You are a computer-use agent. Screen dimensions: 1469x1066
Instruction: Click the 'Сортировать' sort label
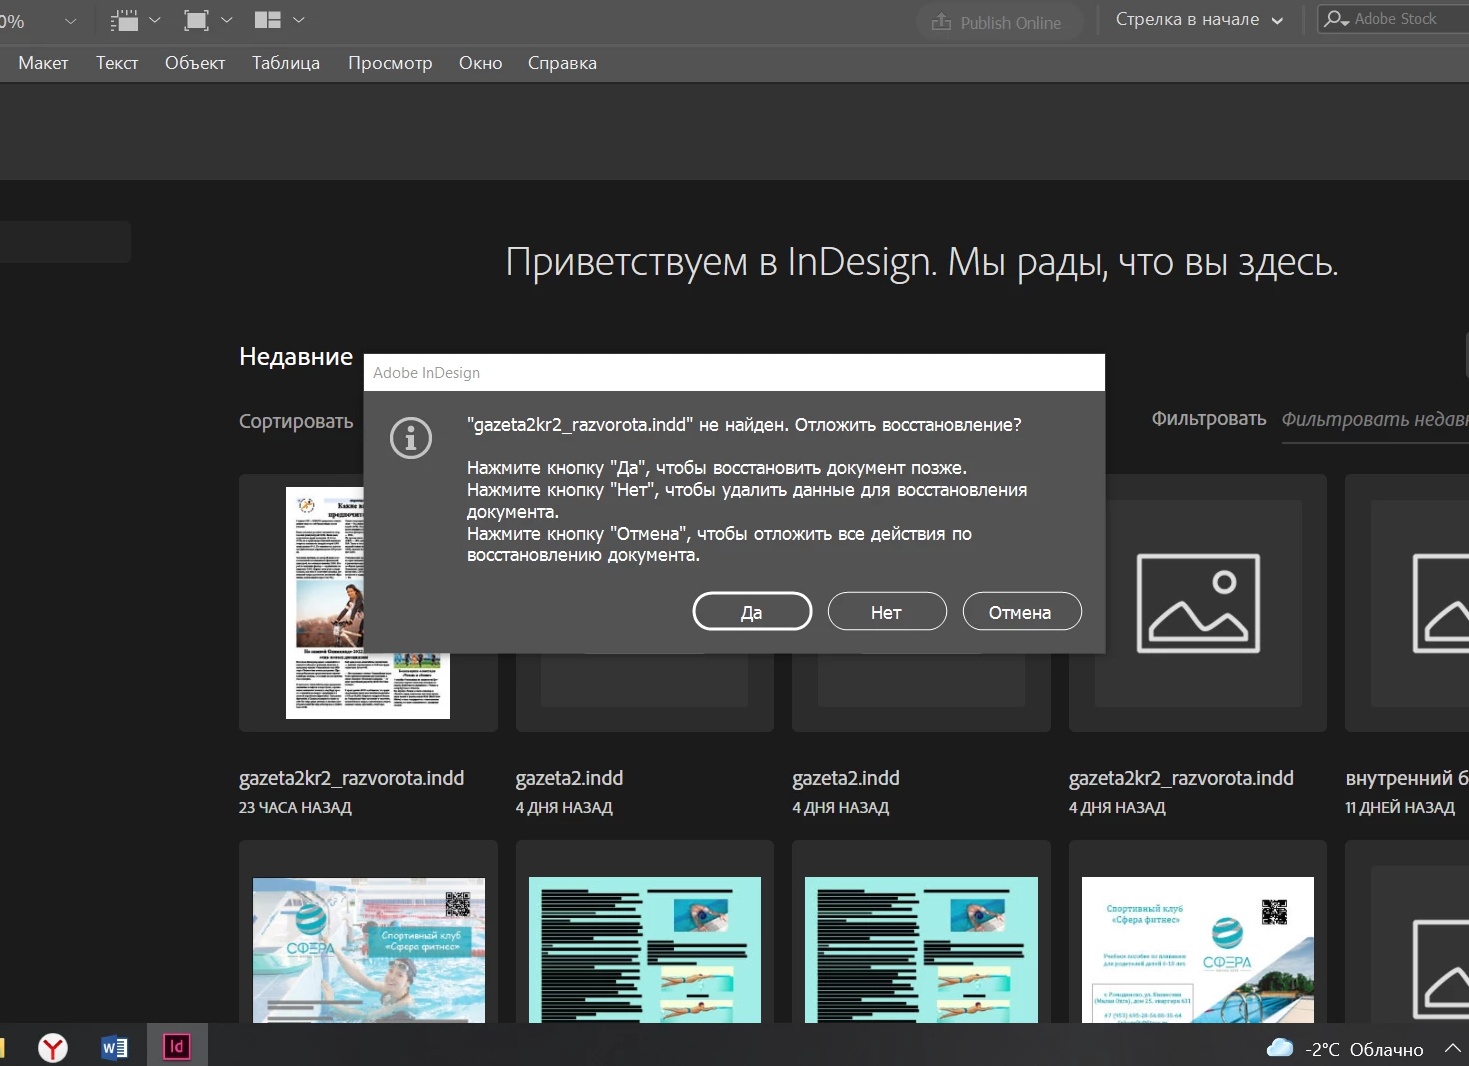pyautogui.click(x=296, y=422)
